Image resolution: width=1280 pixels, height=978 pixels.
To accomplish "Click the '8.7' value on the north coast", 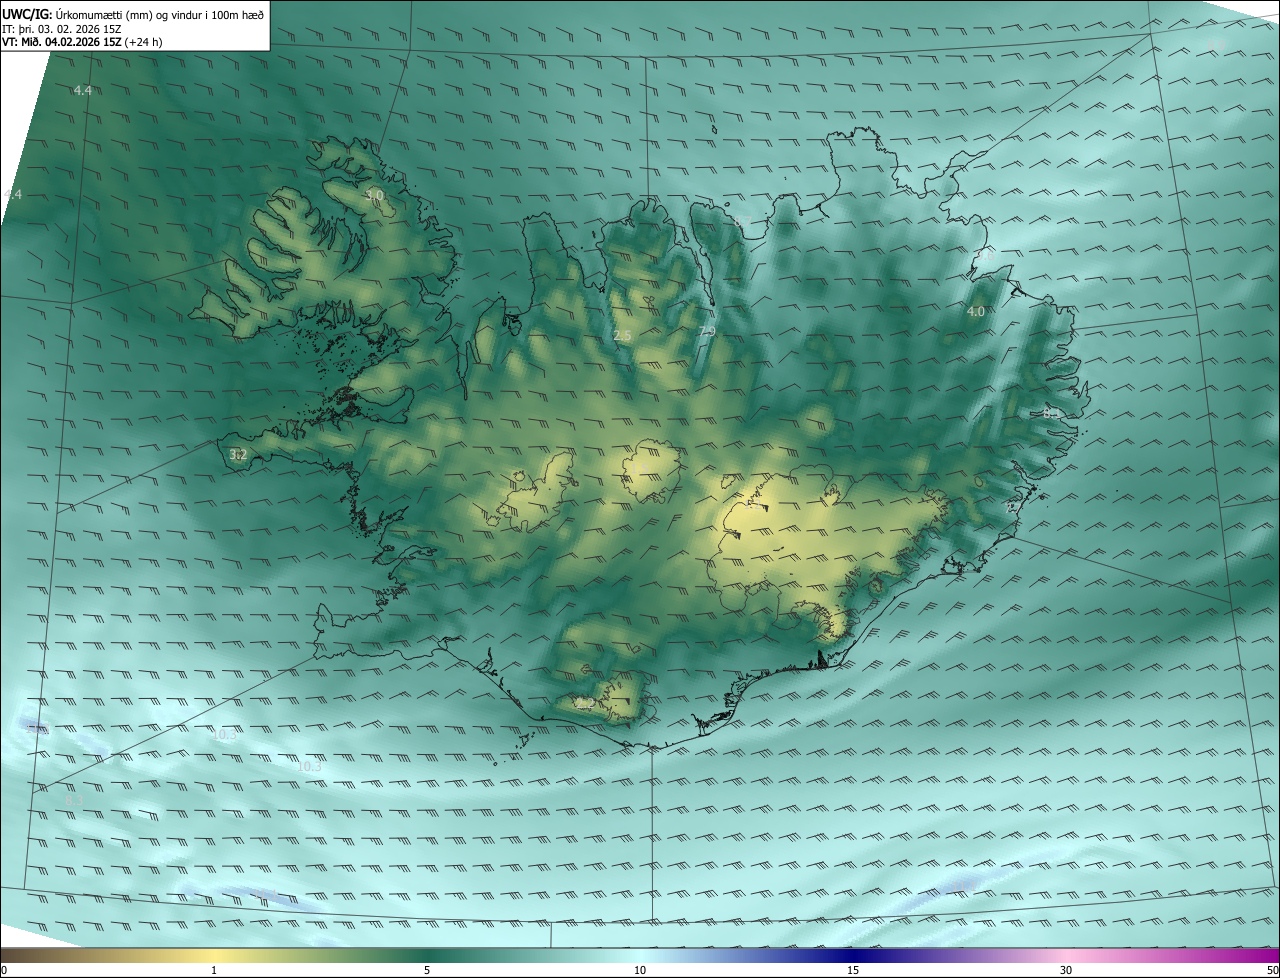I will click(x=741, y=221).
